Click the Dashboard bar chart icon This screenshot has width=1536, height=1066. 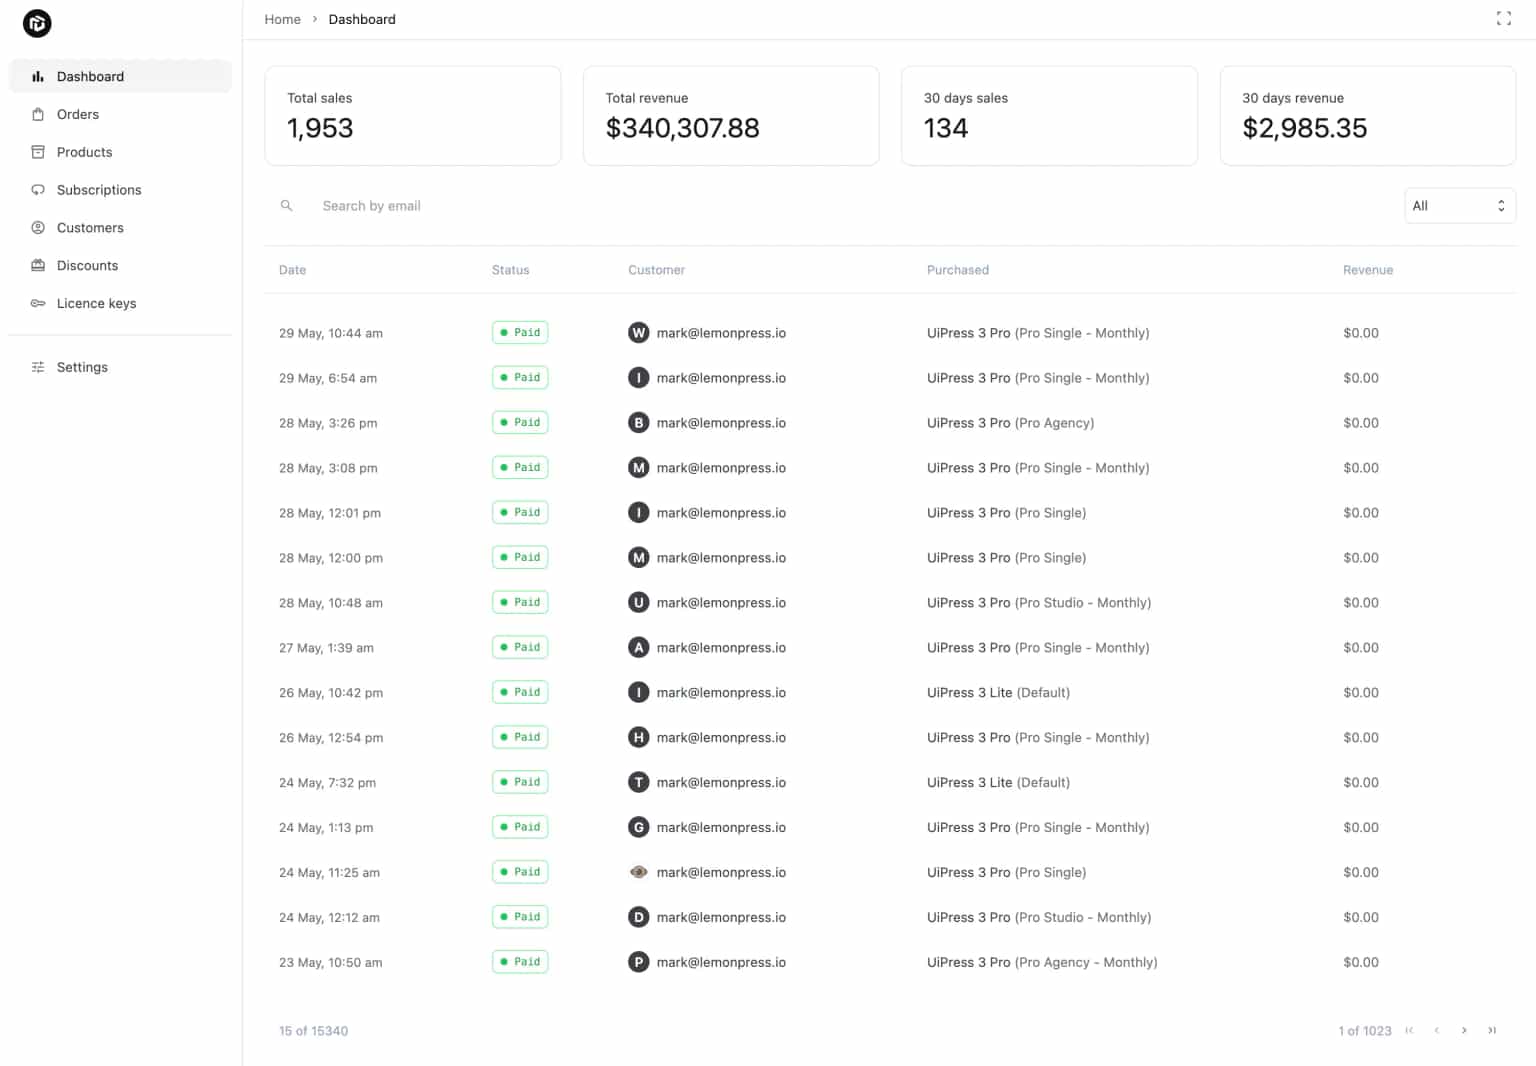point(38,77)
